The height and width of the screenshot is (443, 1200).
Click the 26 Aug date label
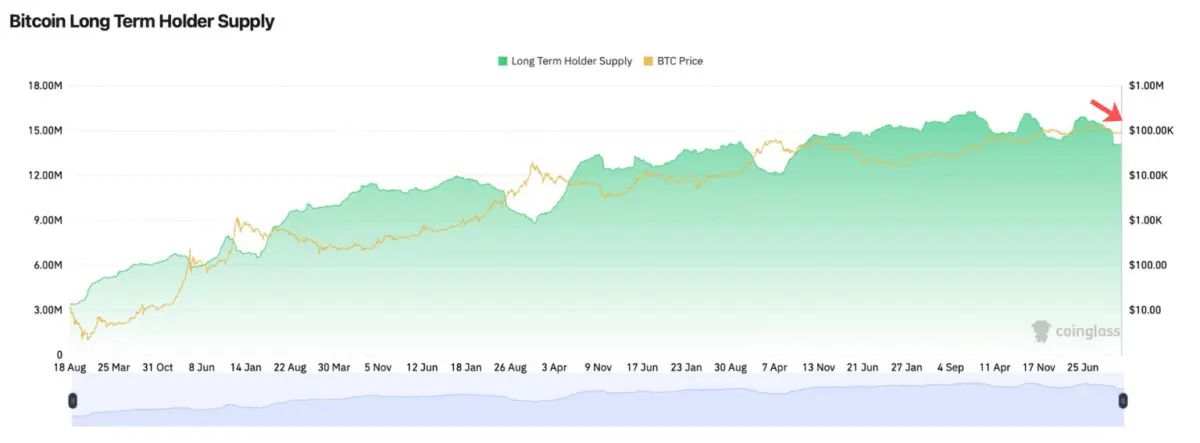pyautogui.click(x=510, y=367)
